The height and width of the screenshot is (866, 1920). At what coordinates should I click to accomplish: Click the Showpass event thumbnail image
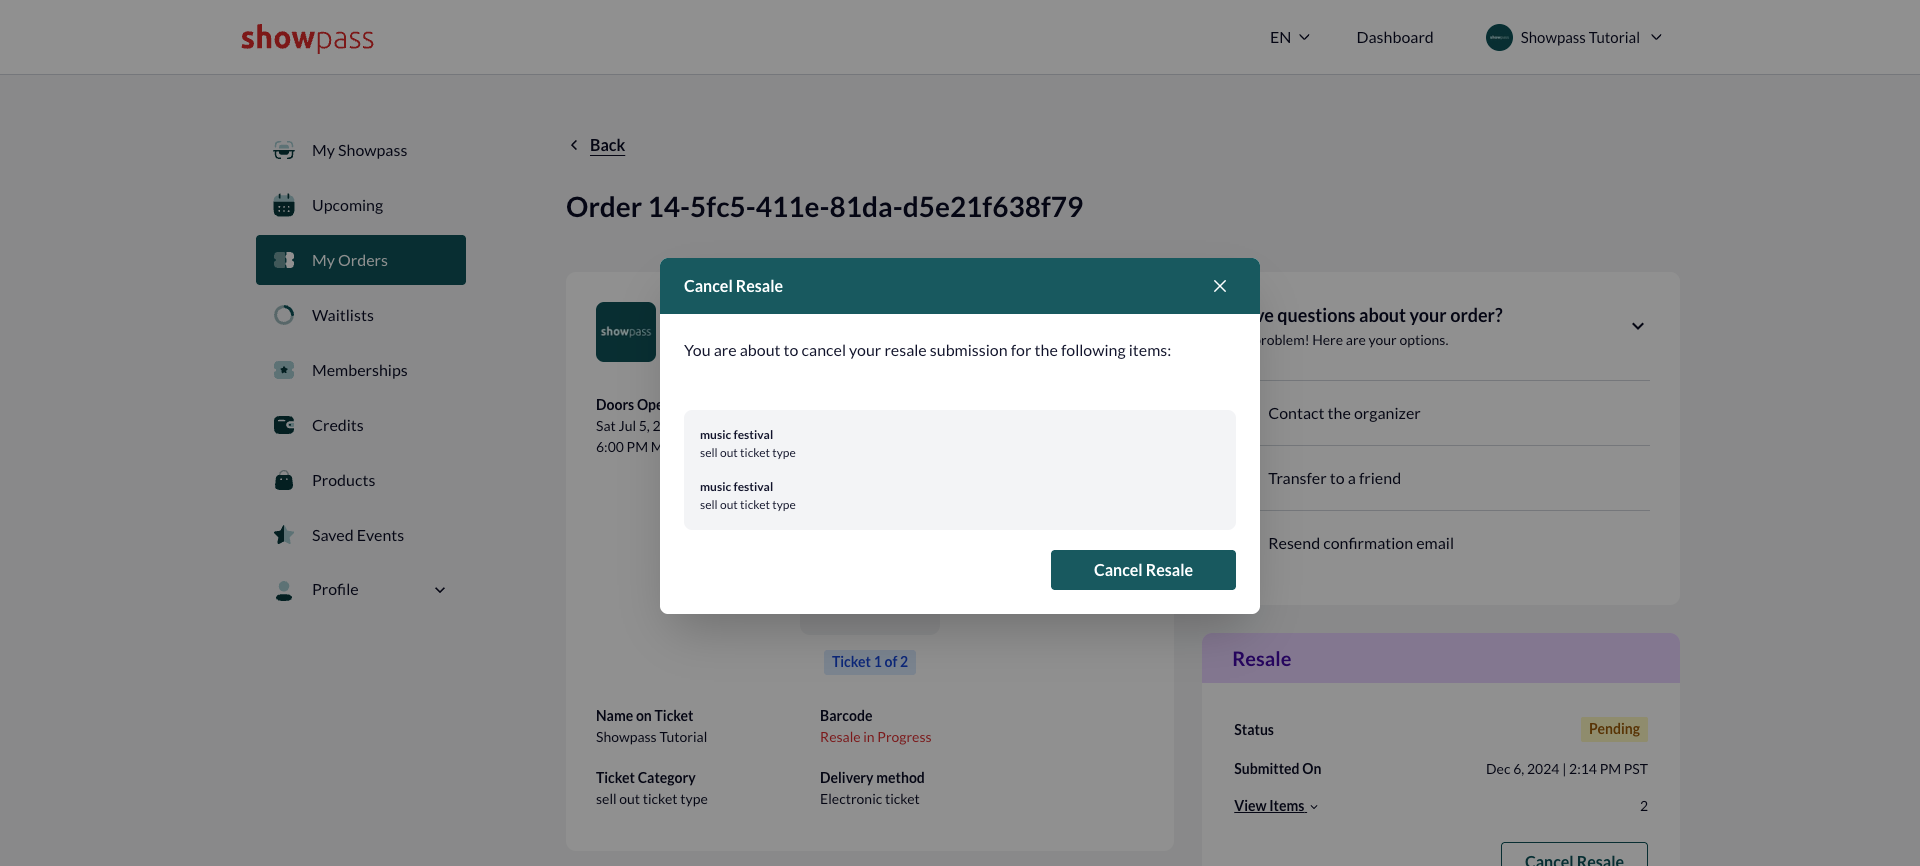point(626,332)
